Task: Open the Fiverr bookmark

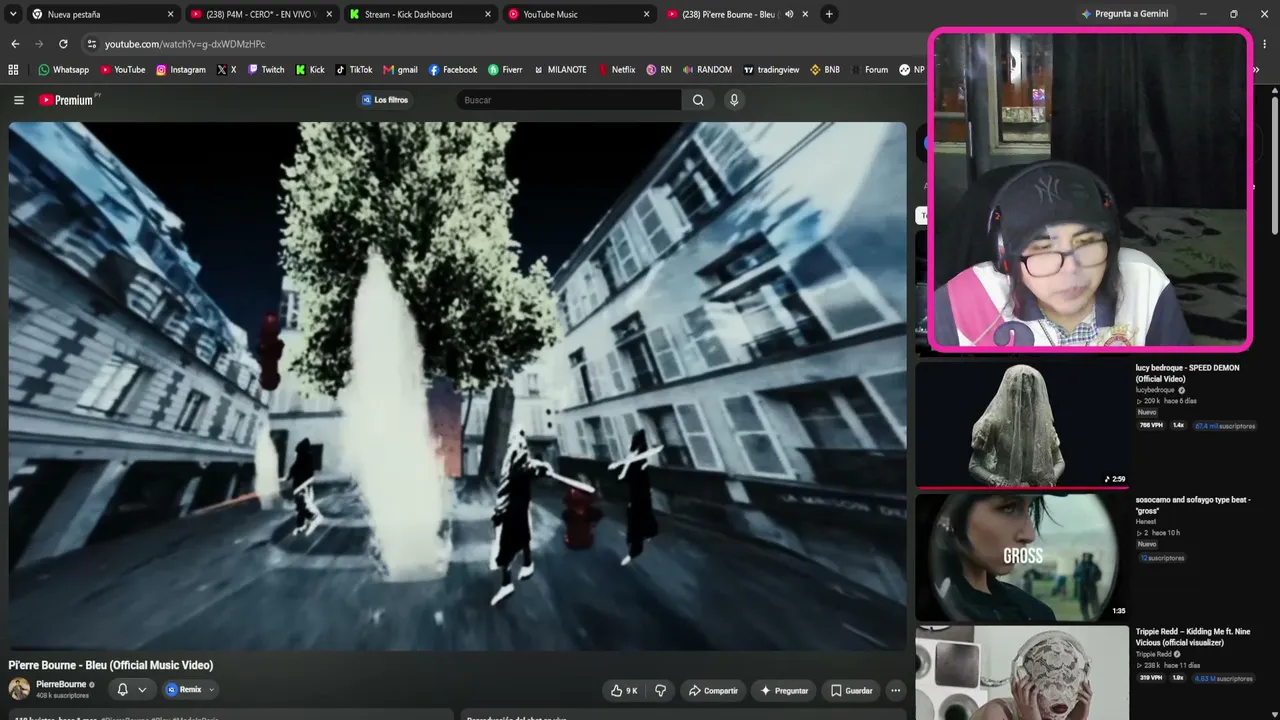Action: [505, 70]
